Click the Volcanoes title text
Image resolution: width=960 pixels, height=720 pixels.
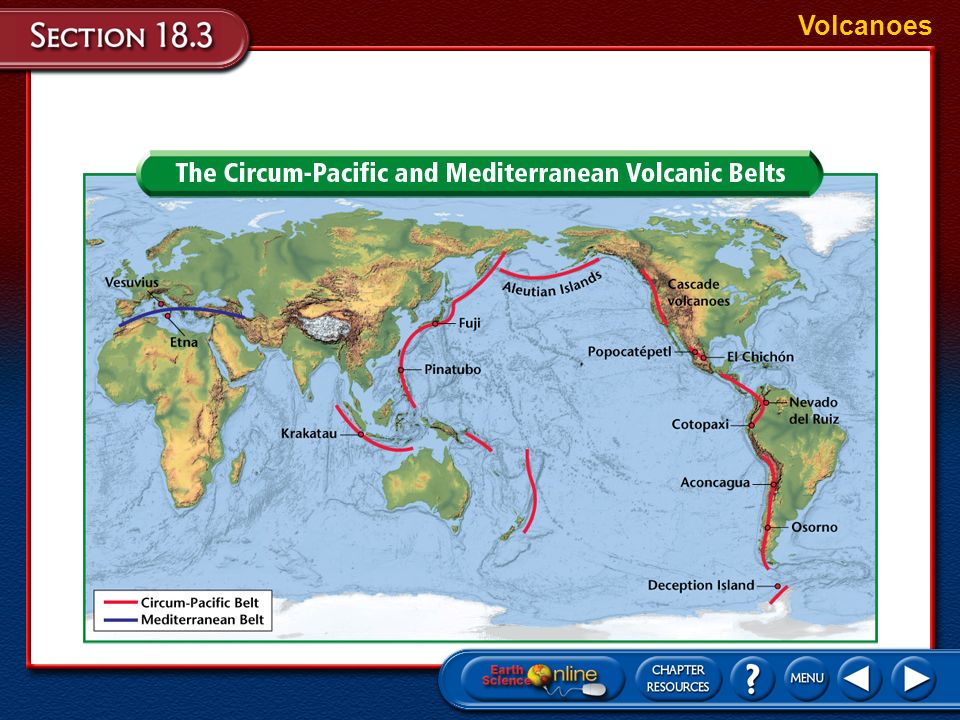pos(864,26)
